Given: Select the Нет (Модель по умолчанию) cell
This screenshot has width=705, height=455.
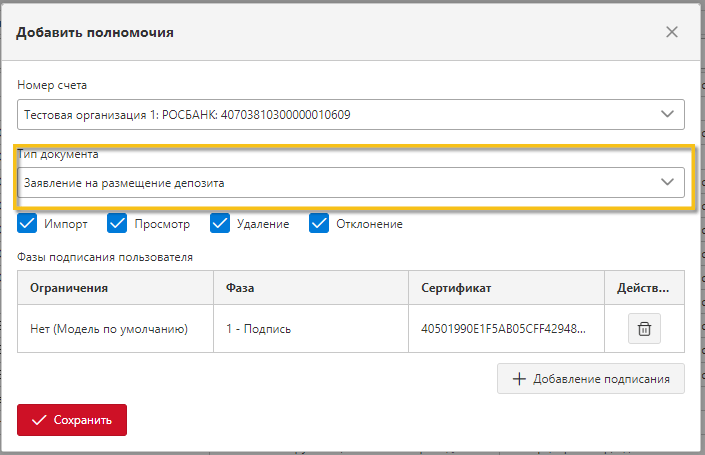Looking at the screenshot, I should [116, 329].
